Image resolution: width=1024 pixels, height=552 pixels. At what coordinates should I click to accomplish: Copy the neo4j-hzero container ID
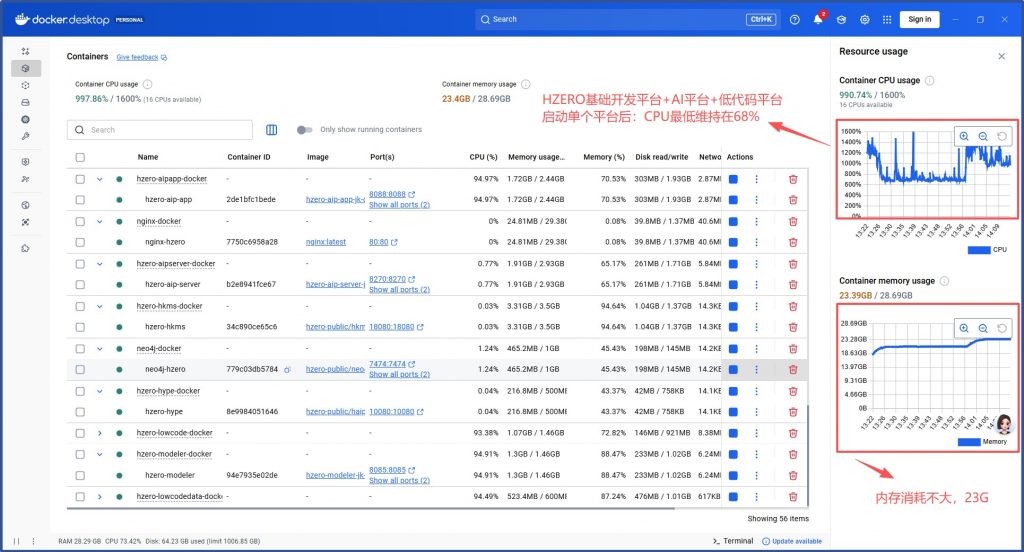287,369
